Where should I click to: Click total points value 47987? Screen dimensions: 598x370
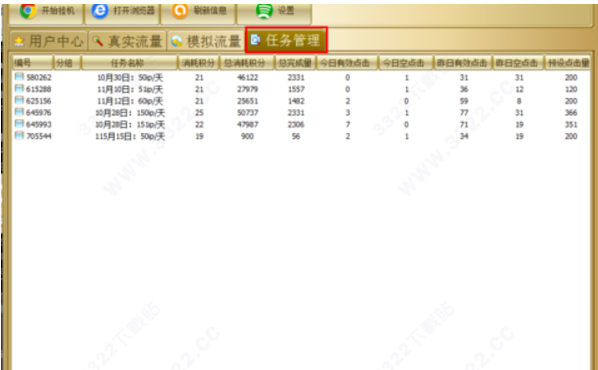click(248, 125)
